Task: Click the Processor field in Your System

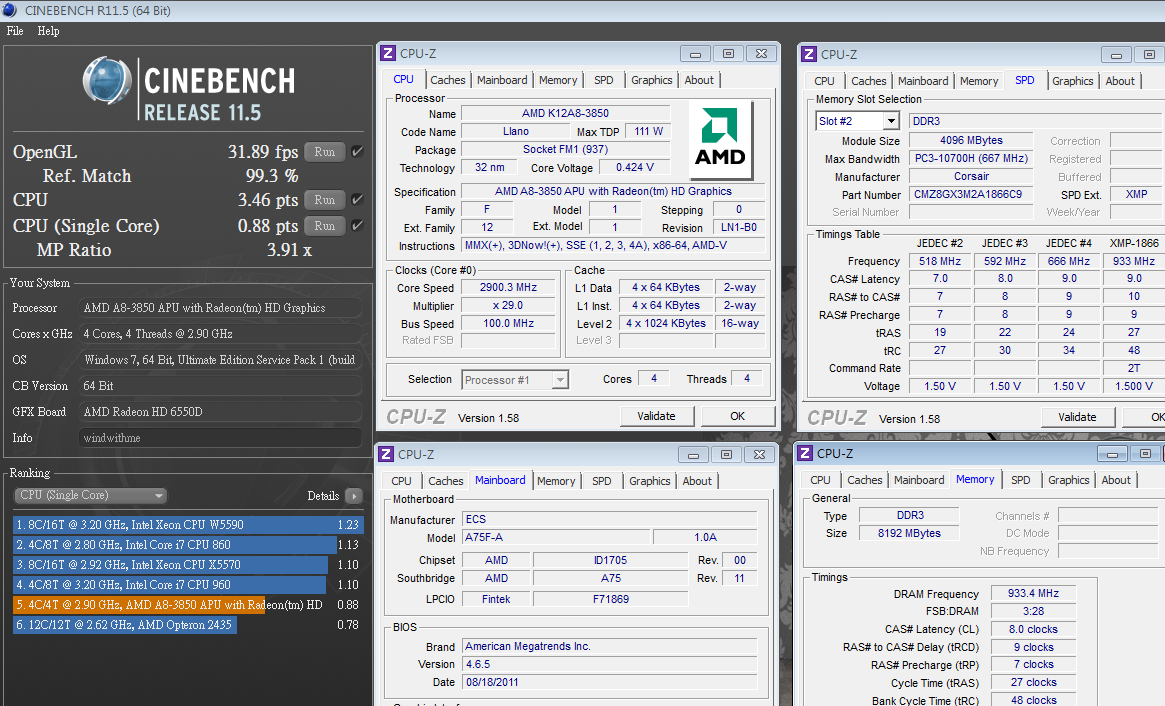Action: pyautogui.click(x=220, y=308)
